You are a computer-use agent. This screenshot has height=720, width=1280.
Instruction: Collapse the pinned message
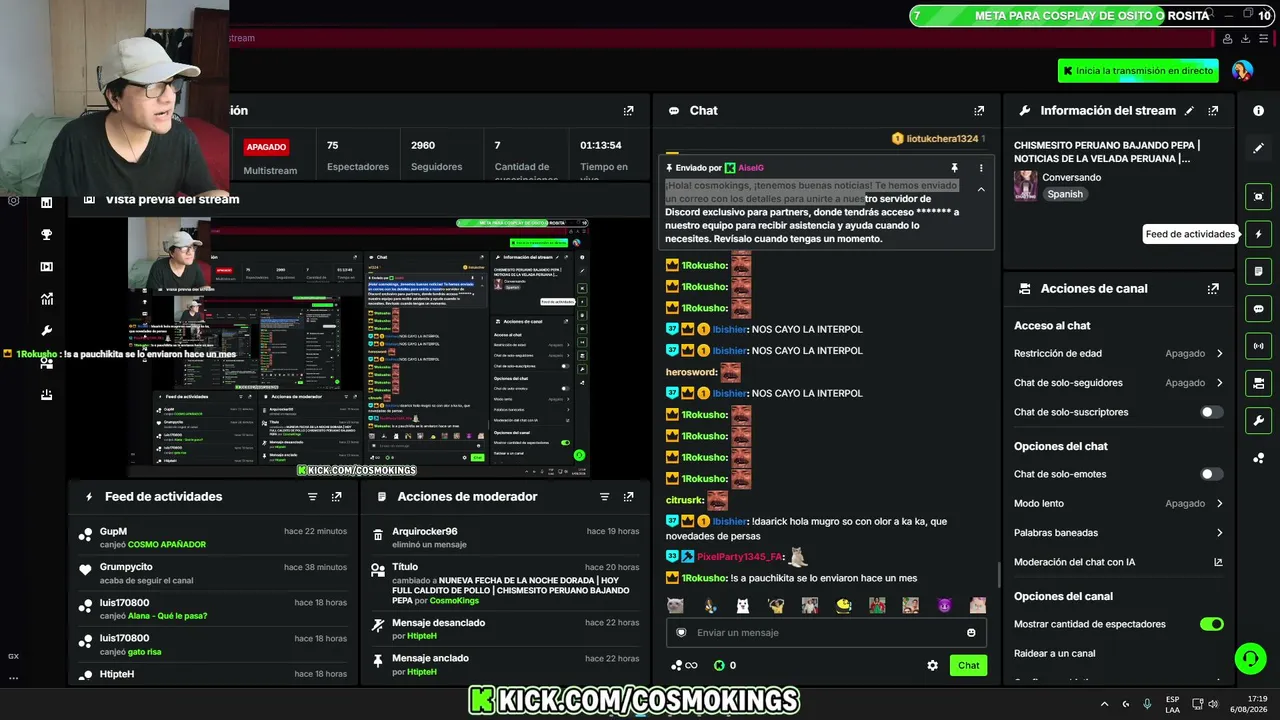(x=981, y=189)
